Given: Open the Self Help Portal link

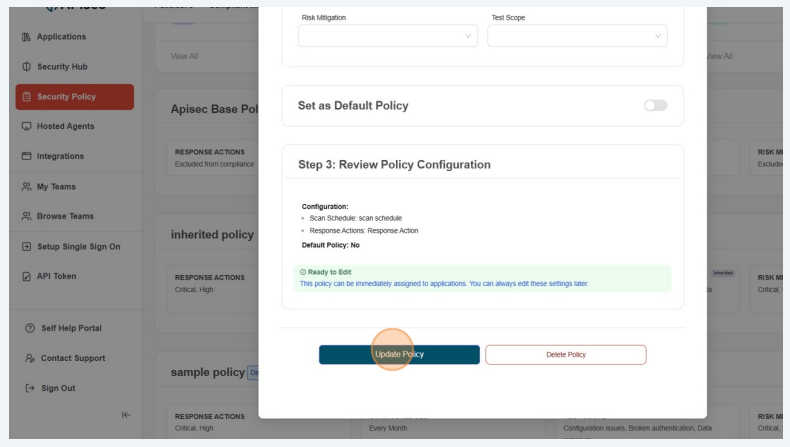Looking at the screenshot, I should tap(71, 328).
